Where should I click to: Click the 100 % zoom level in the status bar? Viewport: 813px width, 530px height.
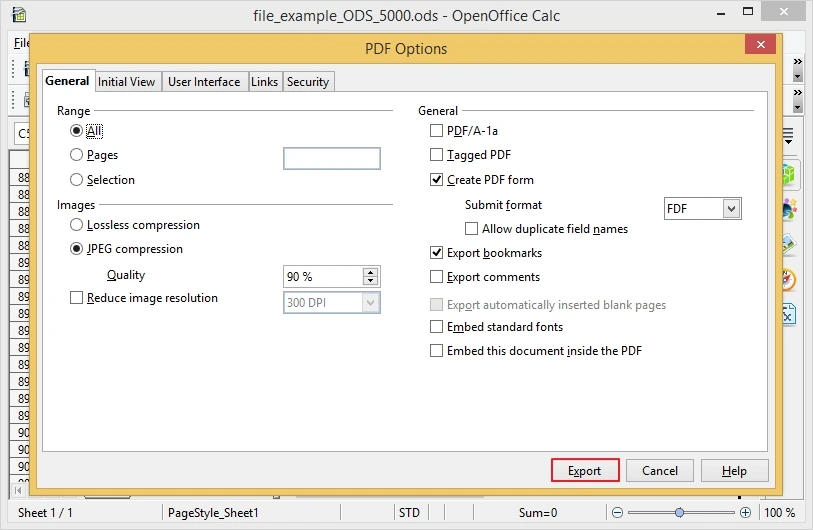click(x=779, y=512)
